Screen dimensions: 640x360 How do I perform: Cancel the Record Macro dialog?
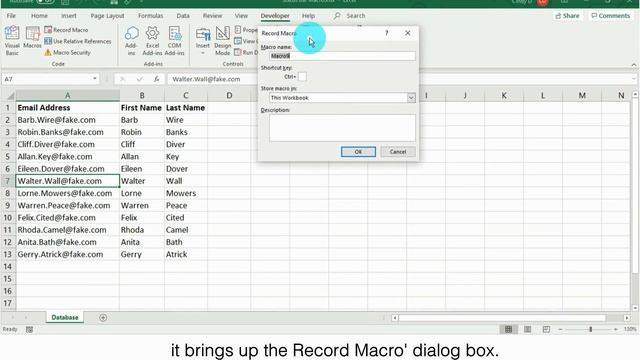[398, 152]
